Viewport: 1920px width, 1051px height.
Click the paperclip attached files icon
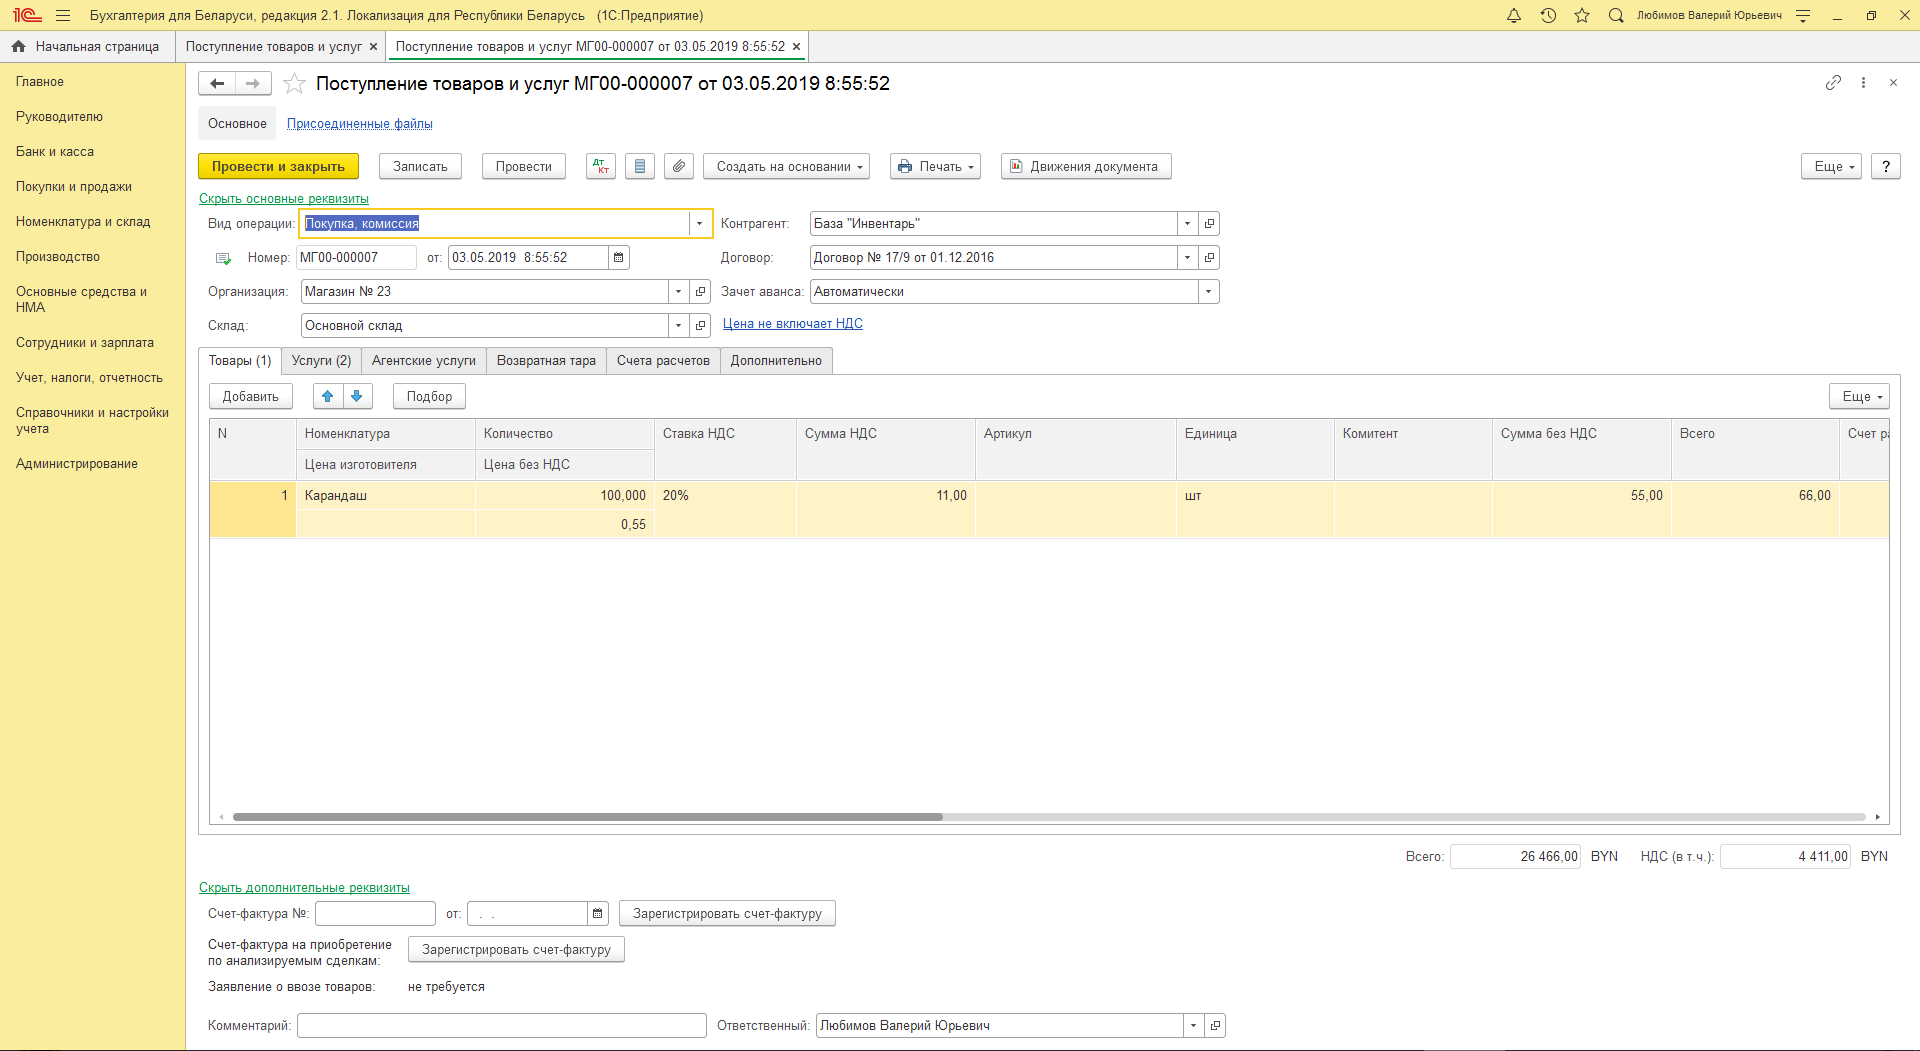(x=679, y=166)
